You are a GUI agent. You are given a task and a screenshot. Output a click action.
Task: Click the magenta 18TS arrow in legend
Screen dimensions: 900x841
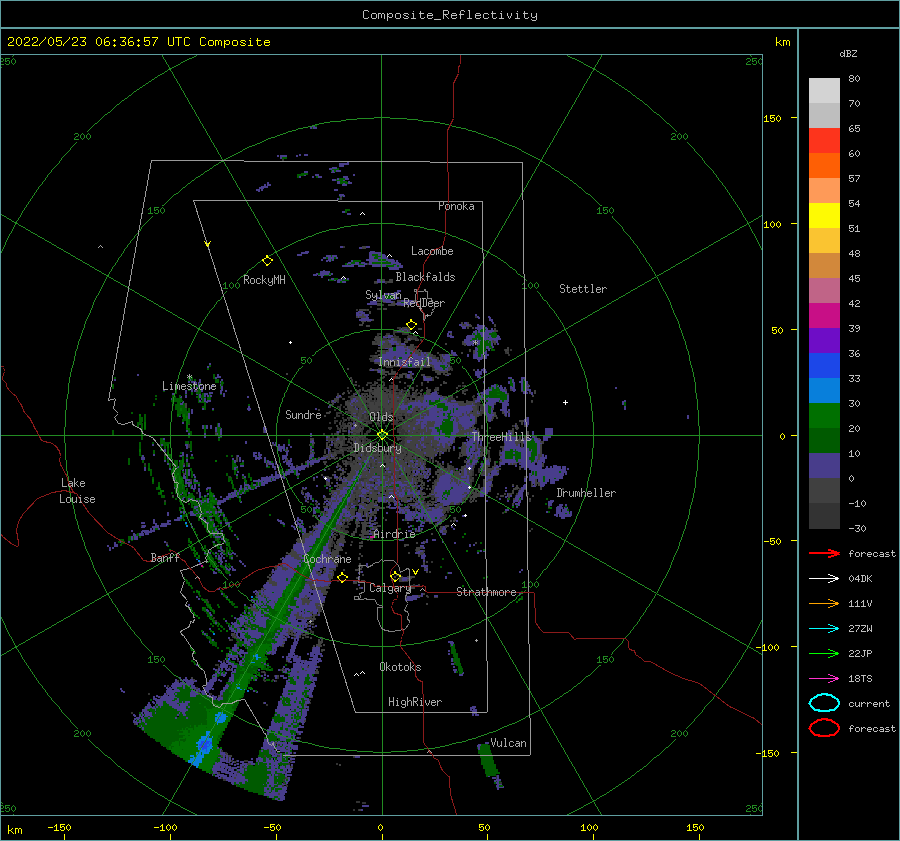coord(824,679)
